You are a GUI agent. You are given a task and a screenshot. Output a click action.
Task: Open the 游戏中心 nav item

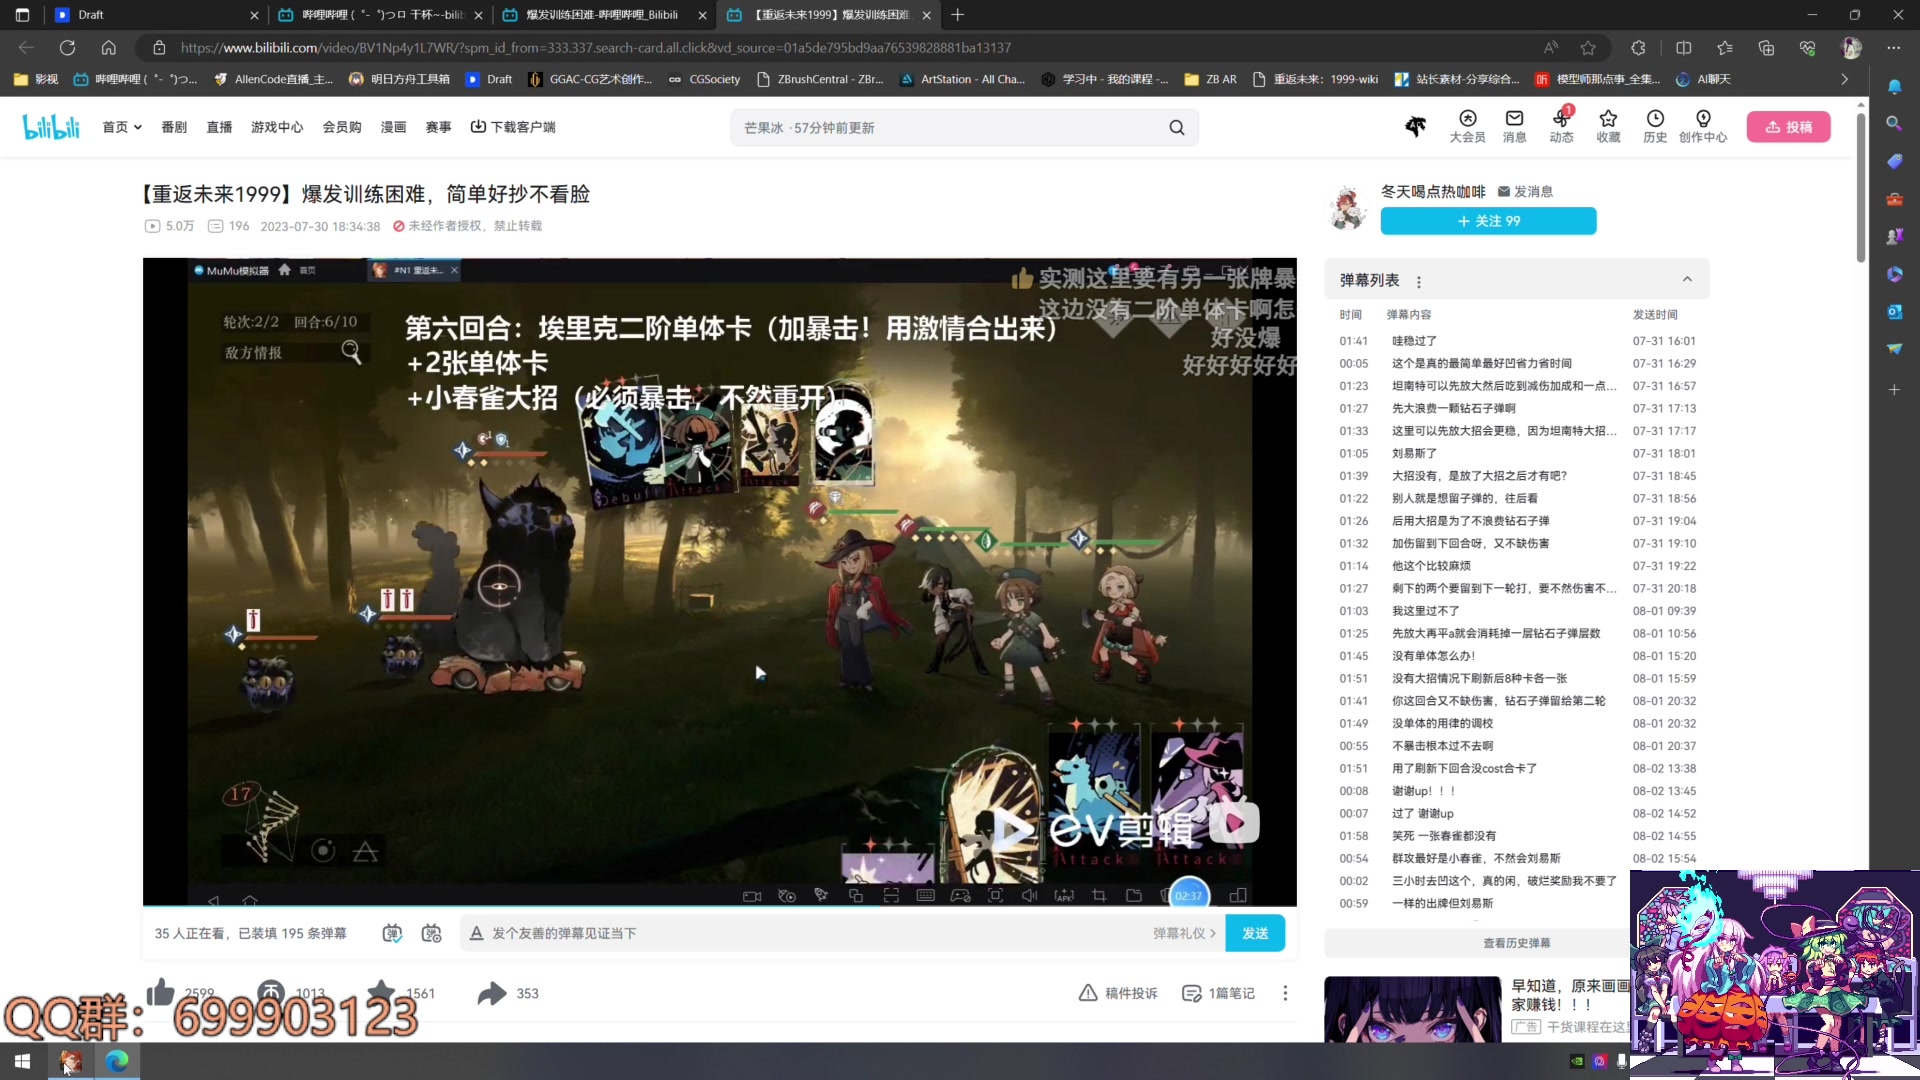pos(277,127)
